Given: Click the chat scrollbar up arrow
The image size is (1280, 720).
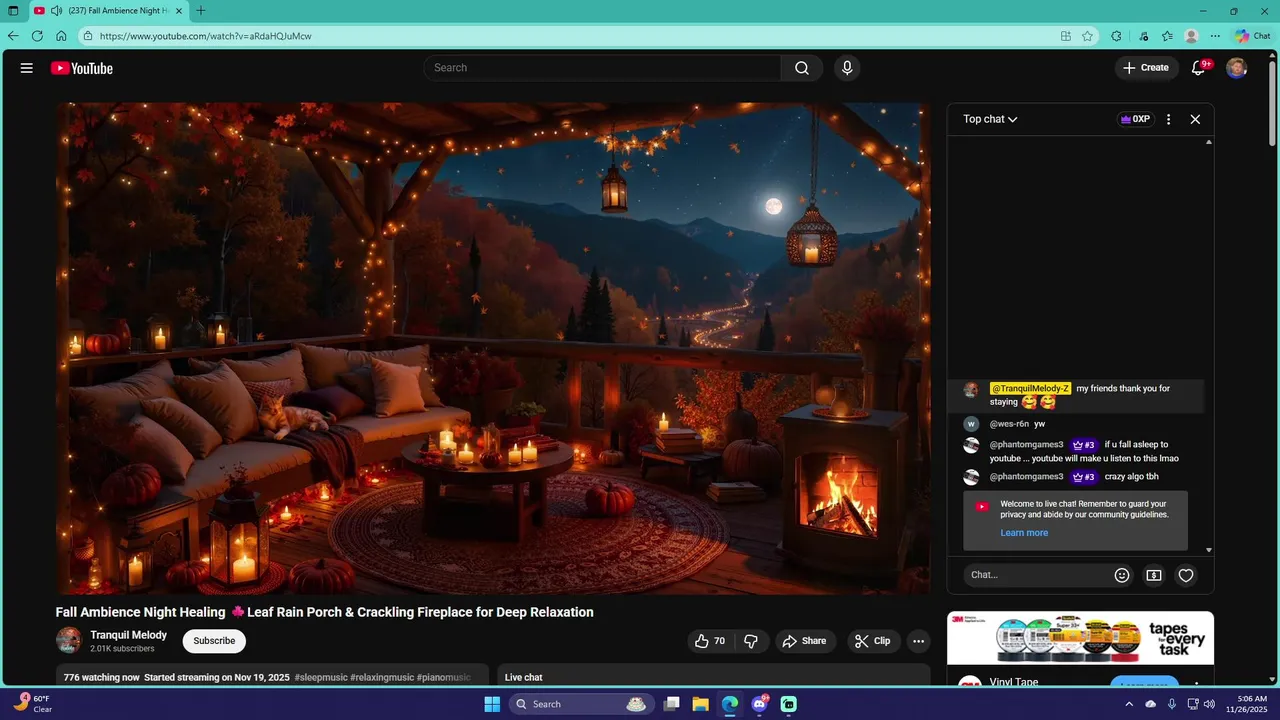Looking at the screenshot, I should [1209, 142].
